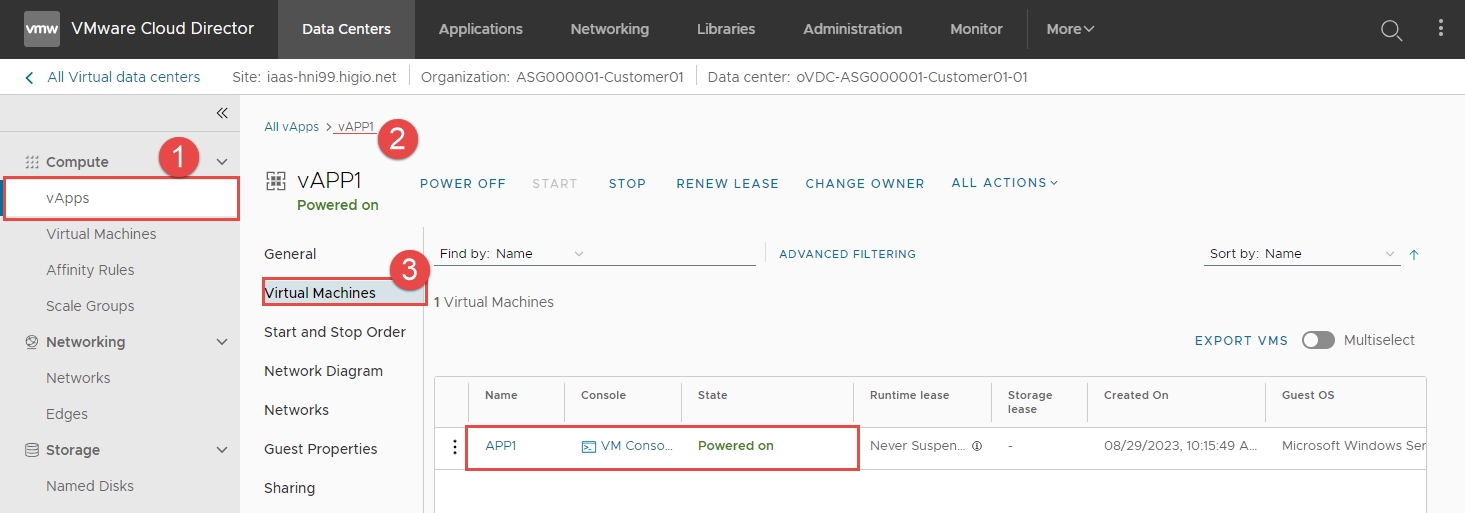Click the VMware vmw logo icon

(42, 29)
